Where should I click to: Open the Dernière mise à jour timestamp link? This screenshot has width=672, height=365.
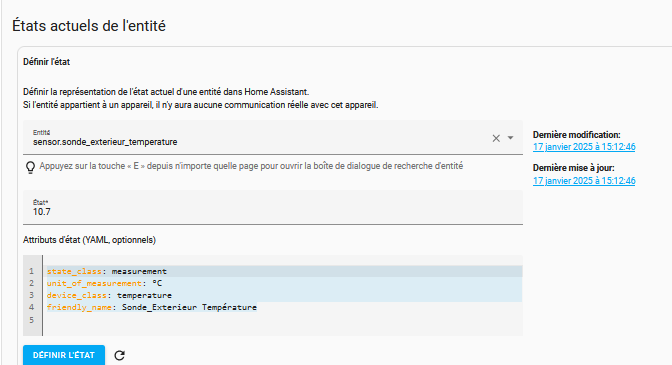(584, 180)
